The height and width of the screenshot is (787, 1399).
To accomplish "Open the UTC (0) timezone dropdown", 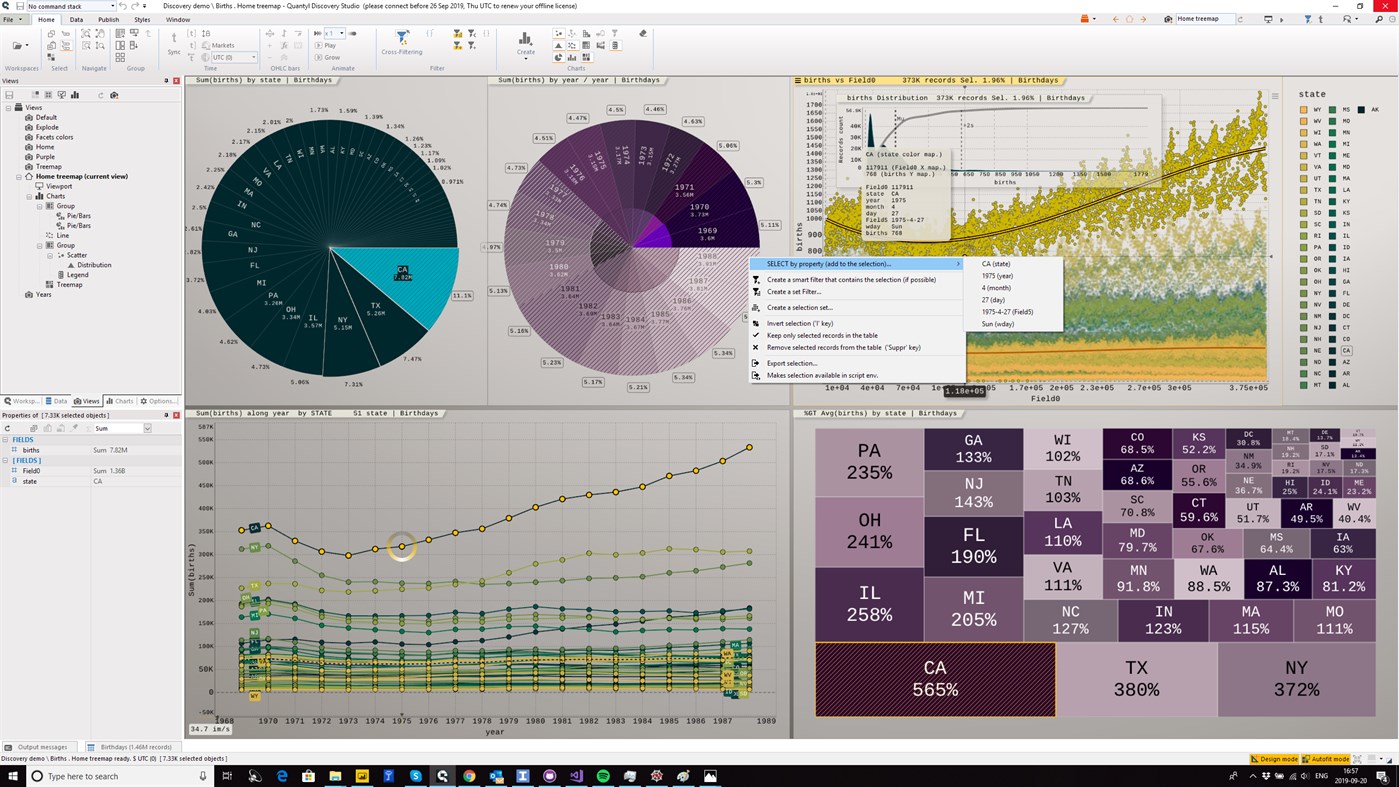I will (252, 58).
